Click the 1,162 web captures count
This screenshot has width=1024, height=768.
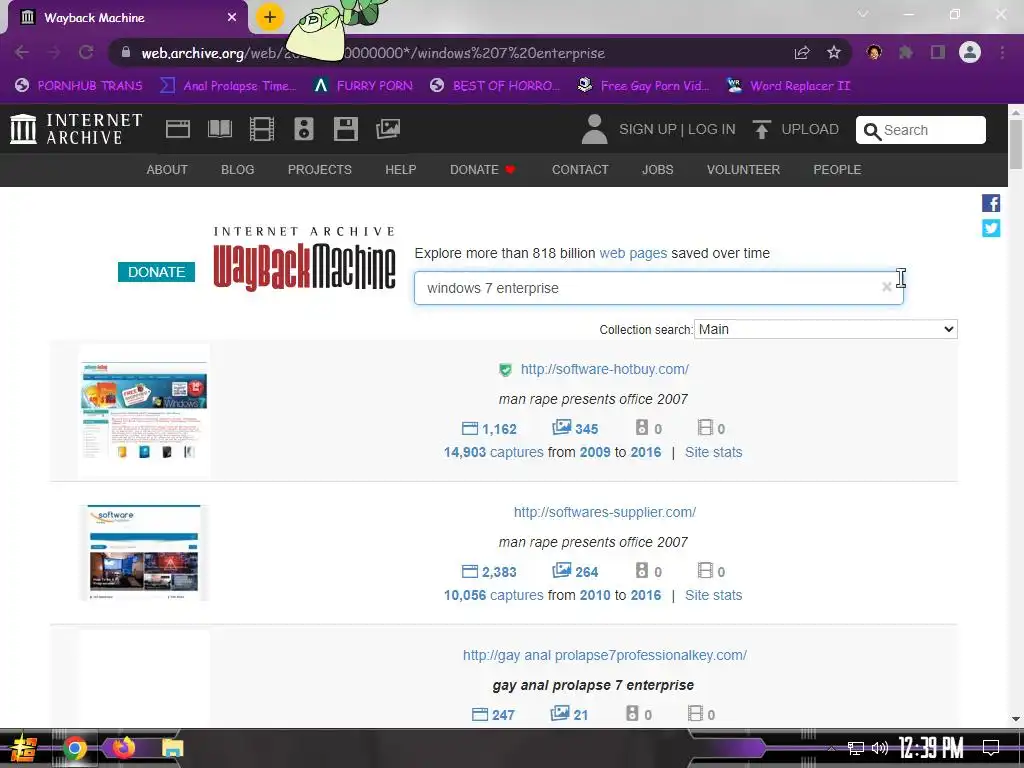(x=489, y=429)
